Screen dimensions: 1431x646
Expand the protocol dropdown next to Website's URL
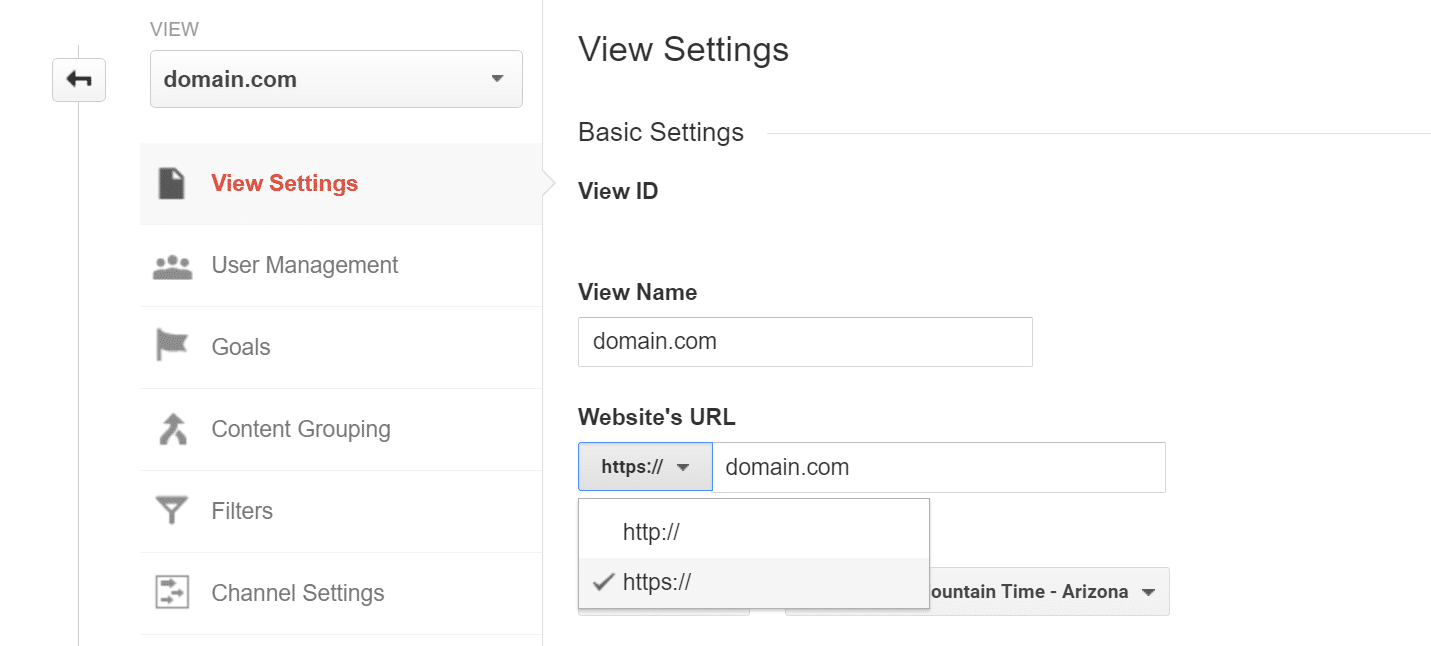coord(645,466)
